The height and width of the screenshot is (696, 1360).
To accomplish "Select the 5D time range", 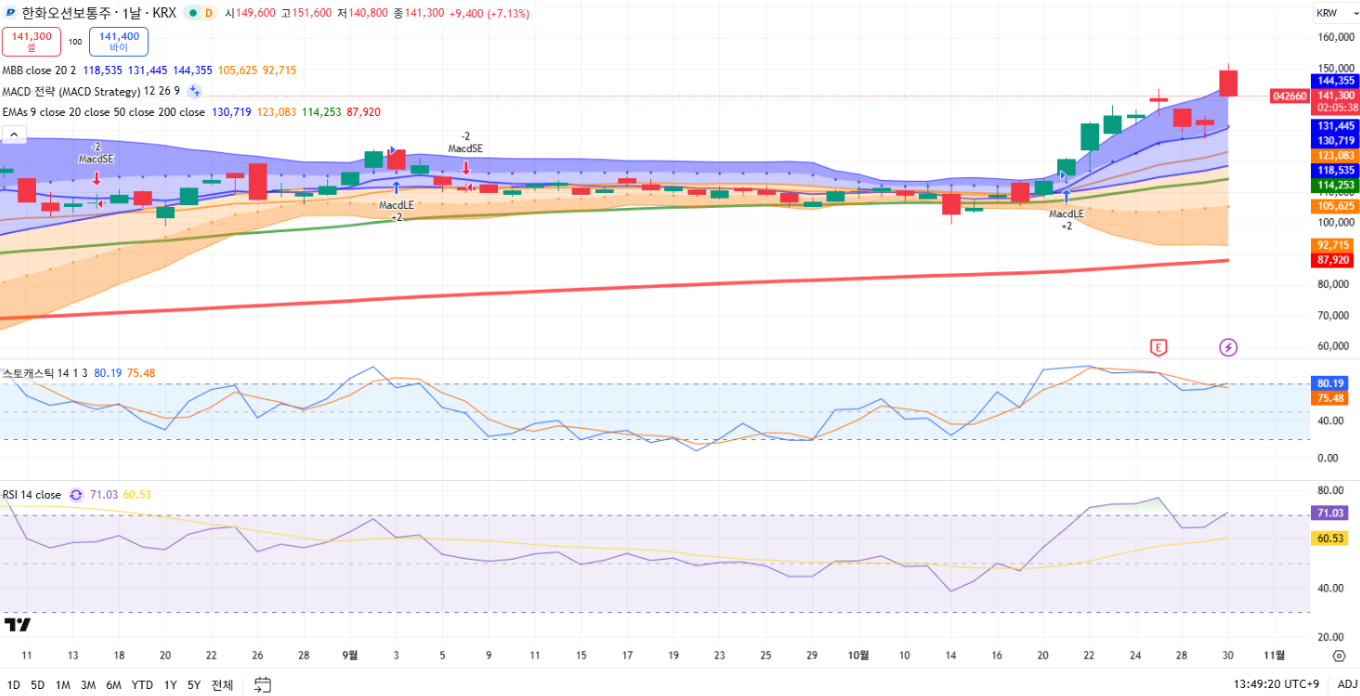I will [x=37, y=685].
